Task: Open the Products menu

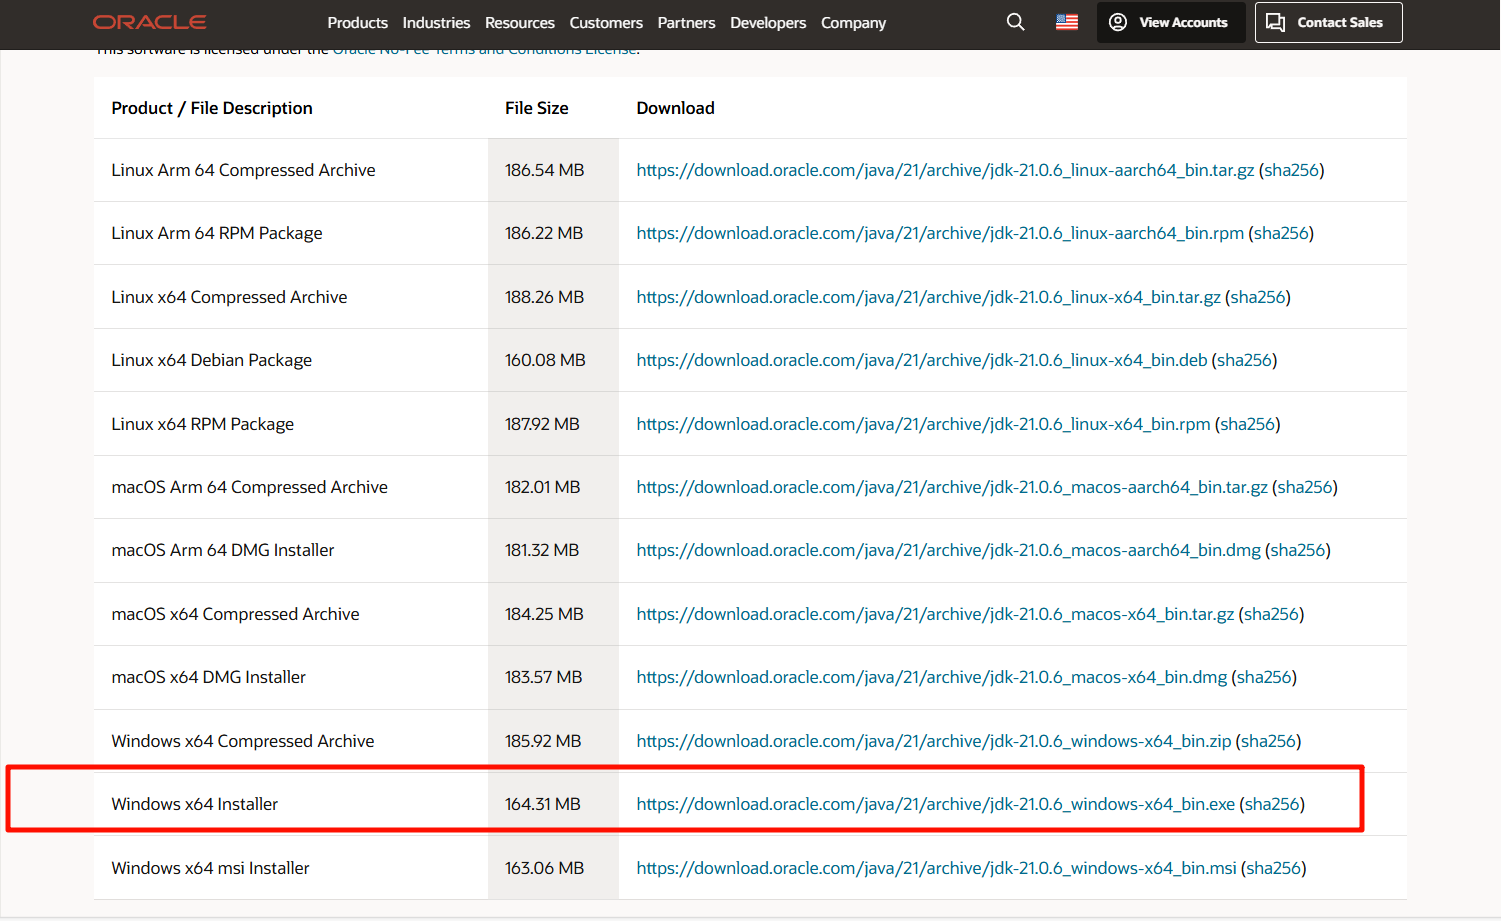Action: (357, 23)
